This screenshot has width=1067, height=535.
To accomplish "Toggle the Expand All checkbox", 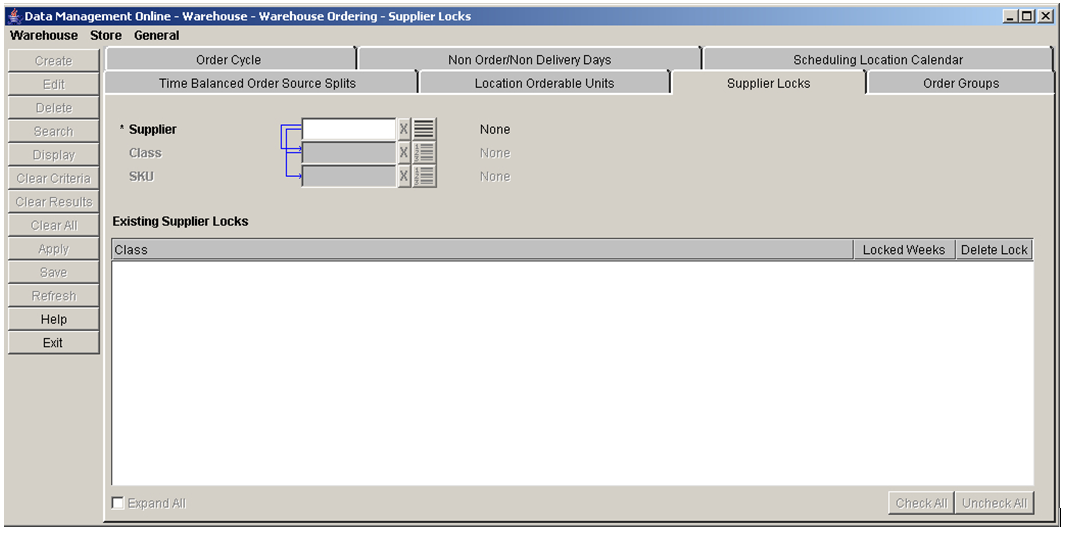I will tap(118, 503).
